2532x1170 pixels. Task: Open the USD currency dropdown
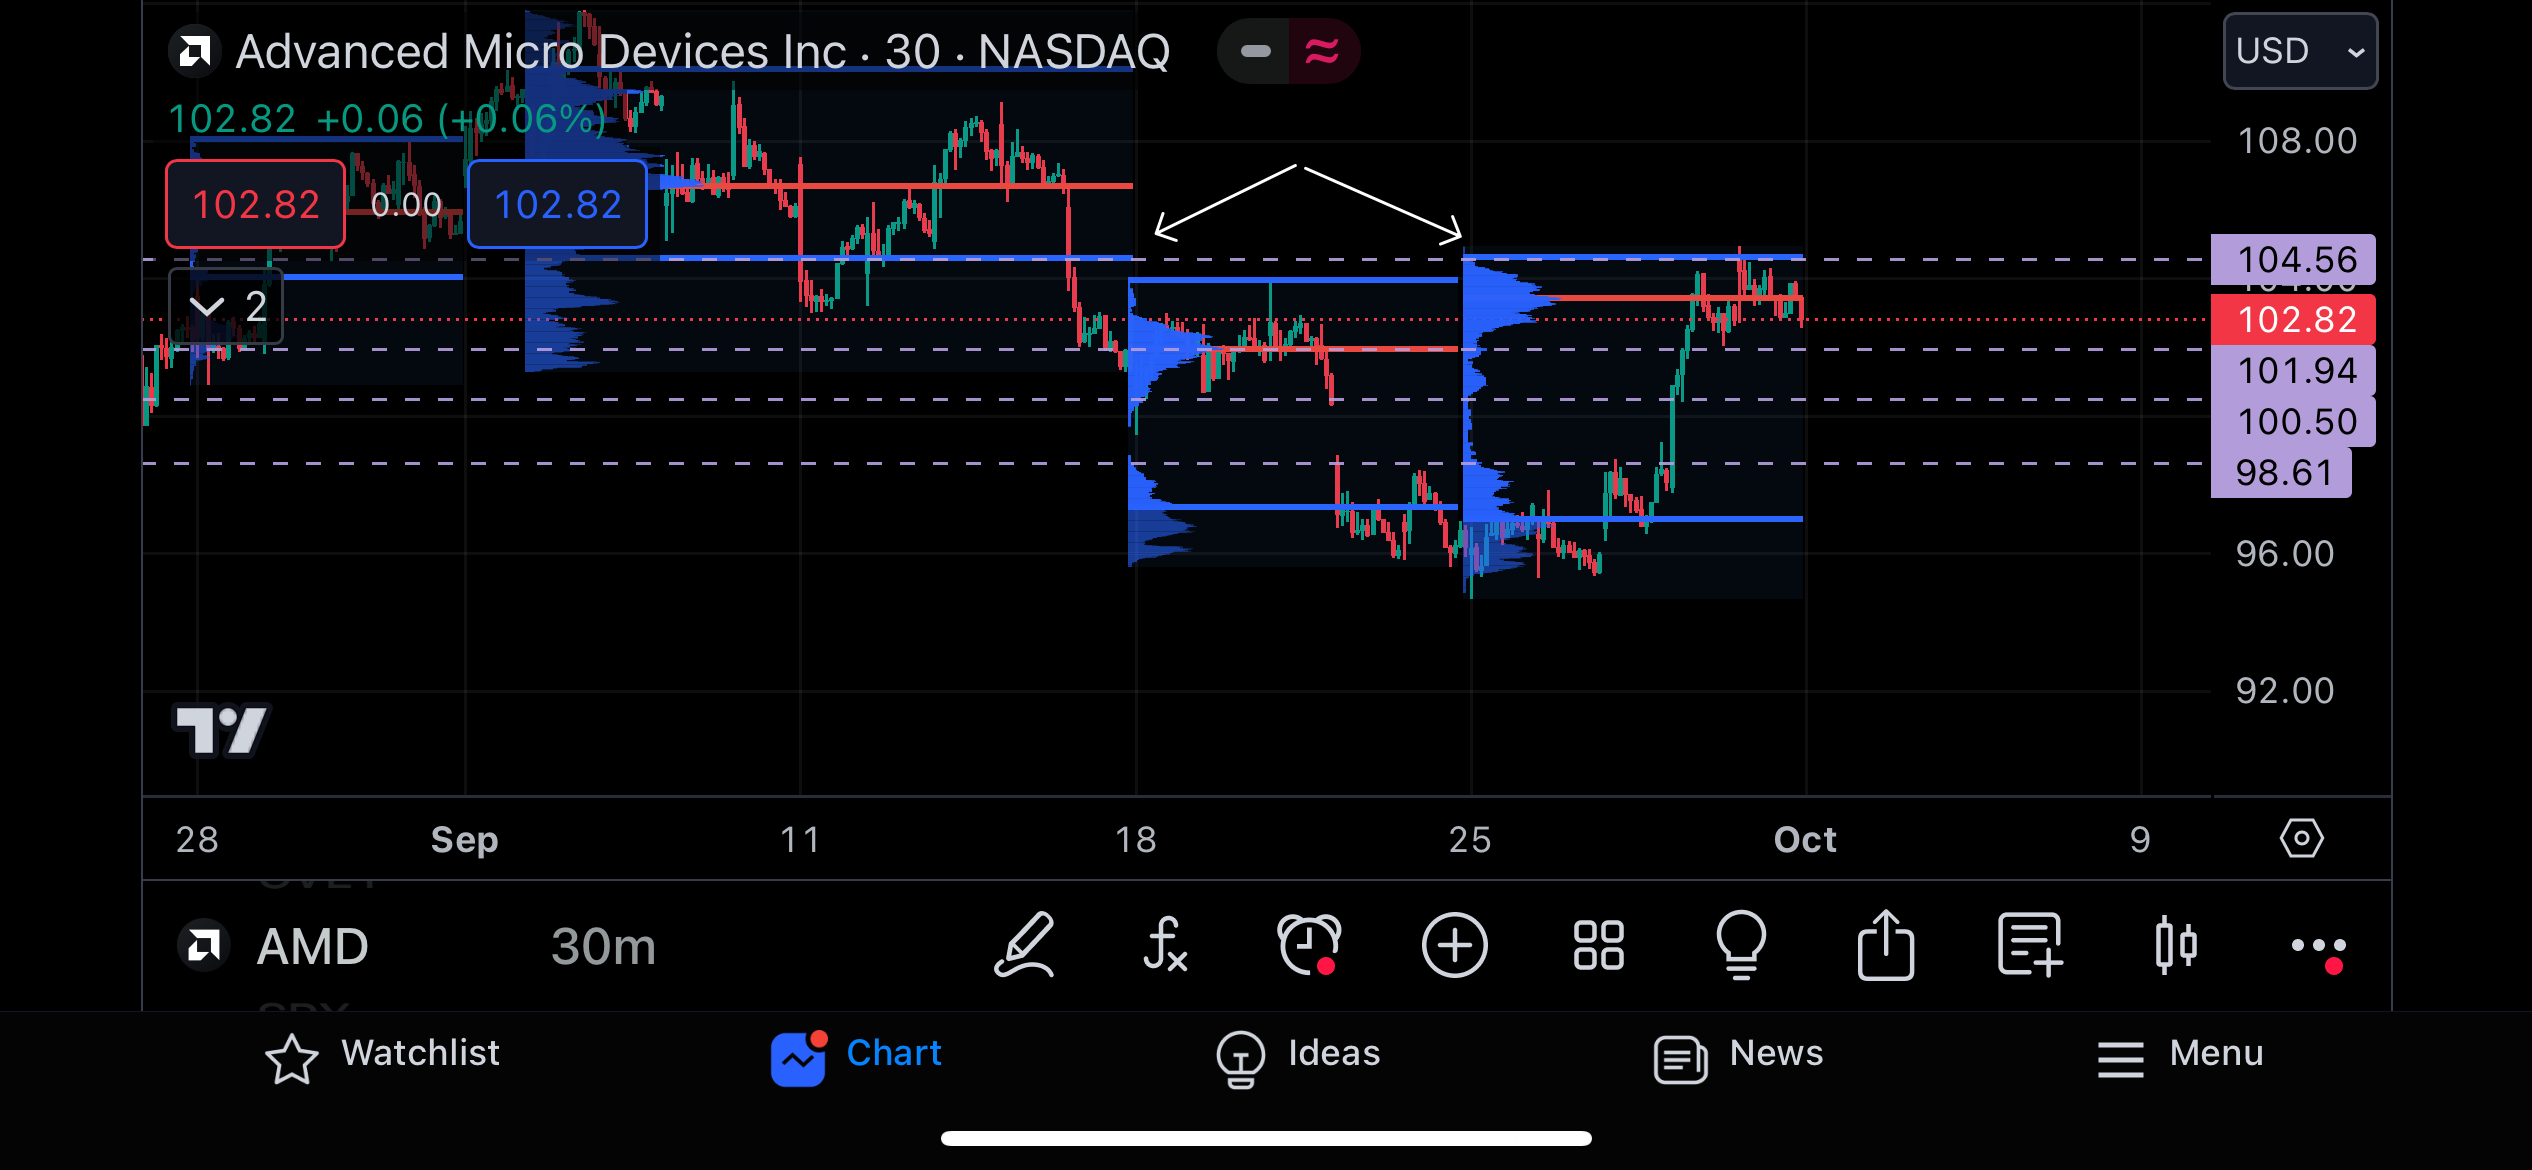[x=2299, y=51]
